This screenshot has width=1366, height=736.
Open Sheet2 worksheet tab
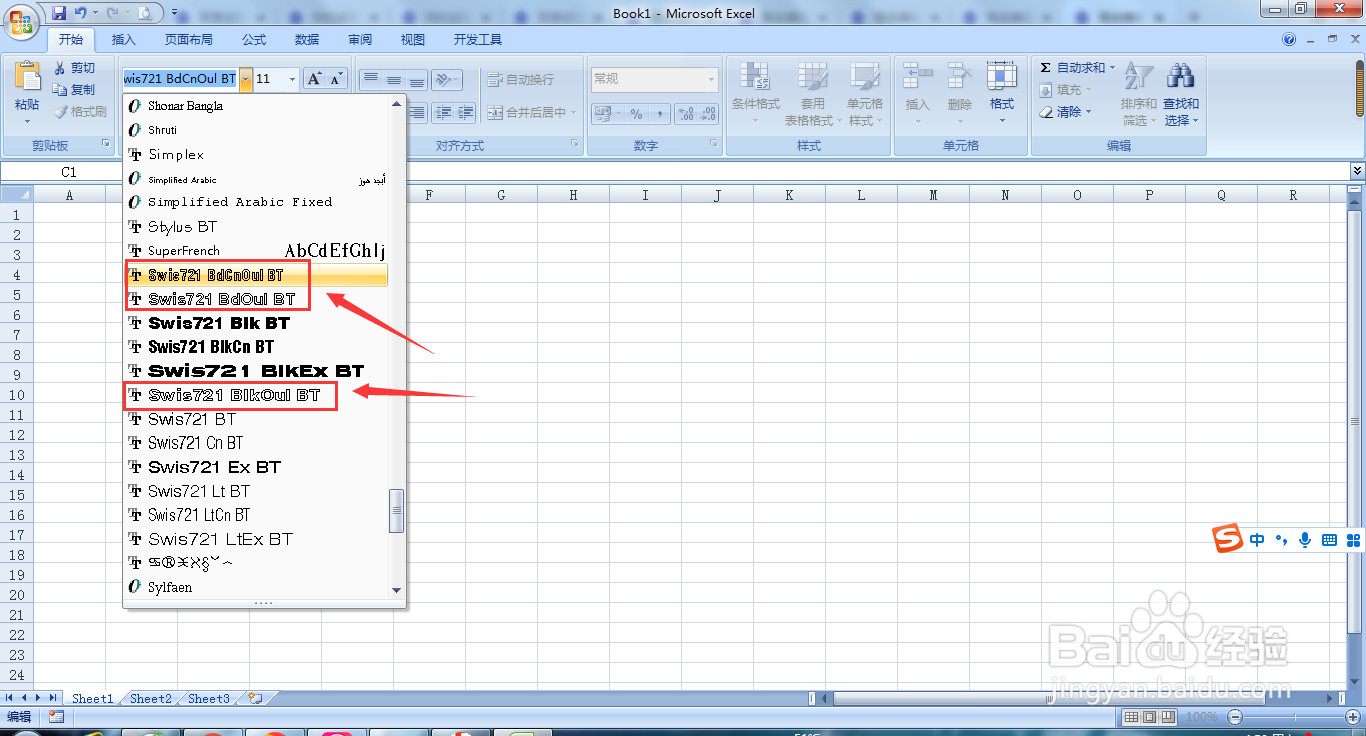click(x=151, y=698)
